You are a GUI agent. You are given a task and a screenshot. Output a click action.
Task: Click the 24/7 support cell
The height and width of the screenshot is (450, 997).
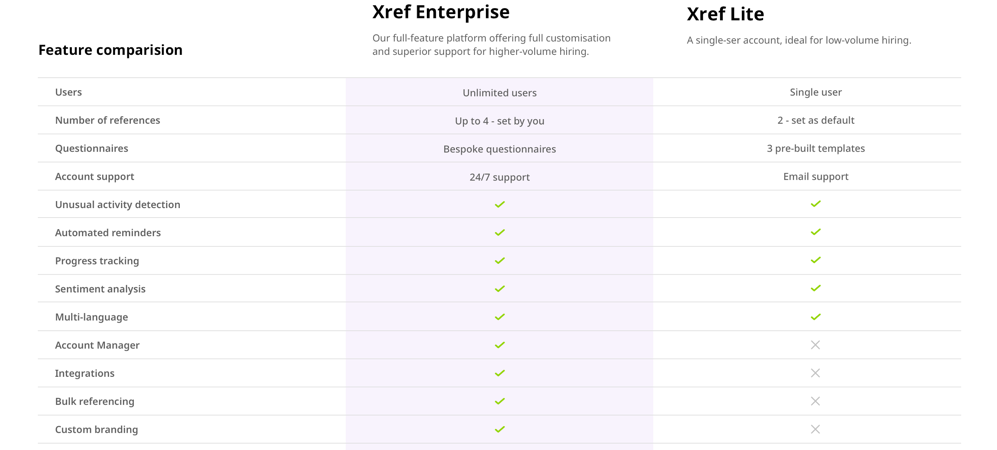[500, 177]
